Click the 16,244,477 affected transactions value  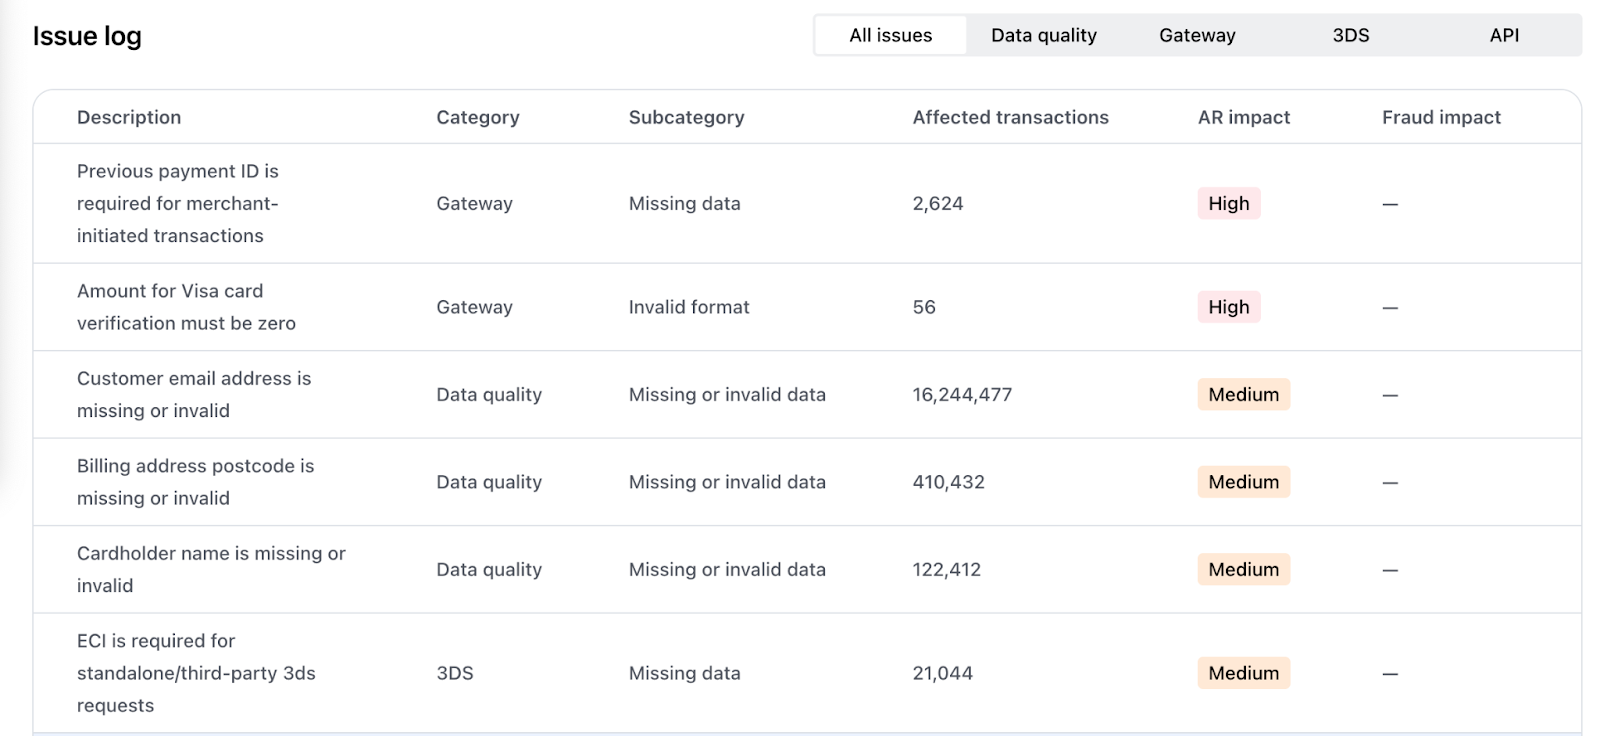point(962,394)
